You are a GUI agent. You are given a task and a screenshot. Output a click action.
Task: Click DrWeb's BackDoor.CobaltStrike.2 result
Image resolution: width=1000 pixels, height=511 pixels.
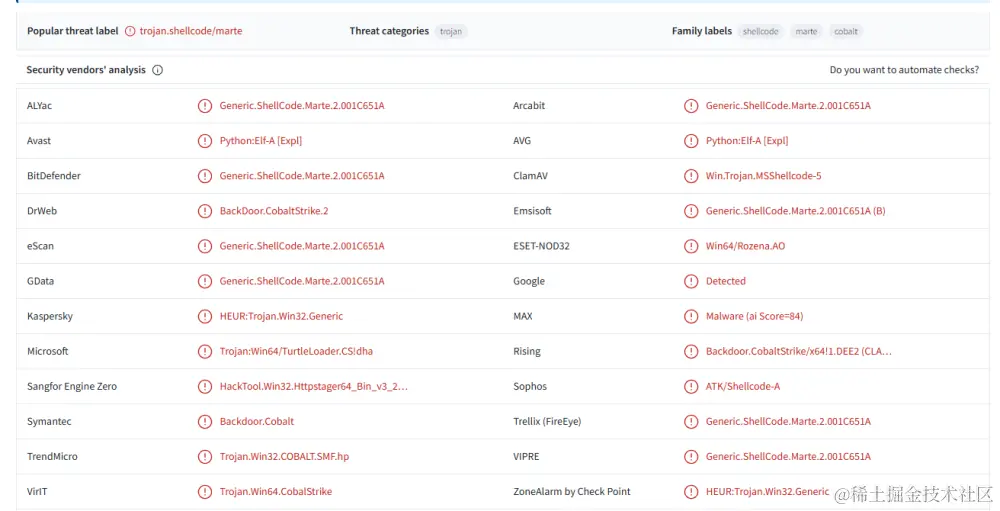[274, 211]
